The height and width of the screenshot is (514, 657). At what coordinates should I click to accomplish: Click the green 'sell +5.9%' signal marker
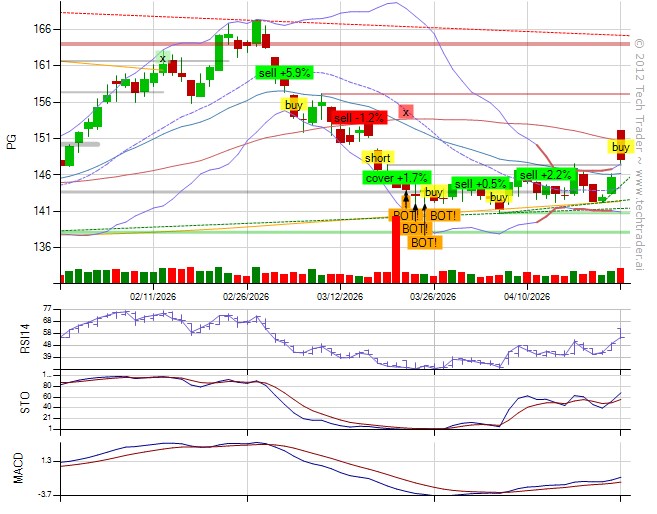285,73
